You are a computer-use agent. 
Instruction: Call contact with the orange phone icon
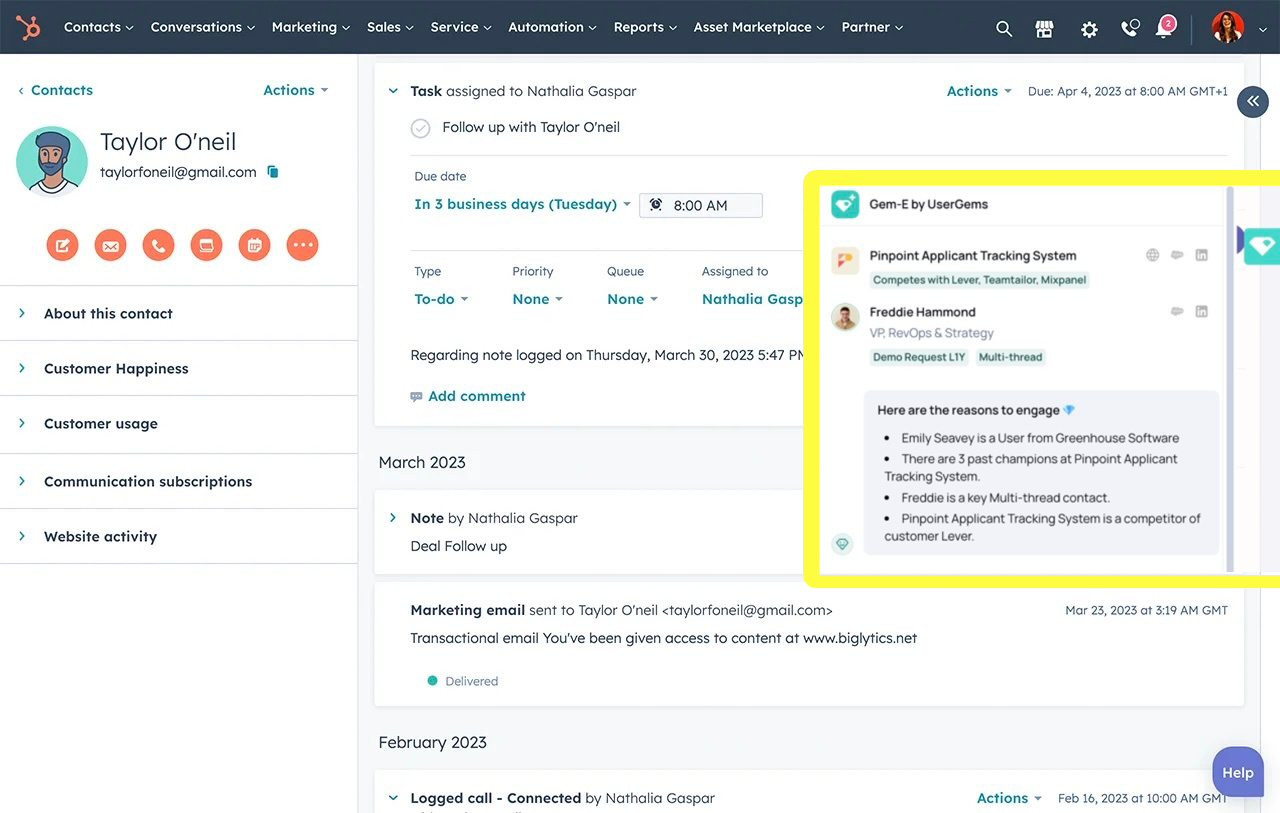(x=158, y=245)
